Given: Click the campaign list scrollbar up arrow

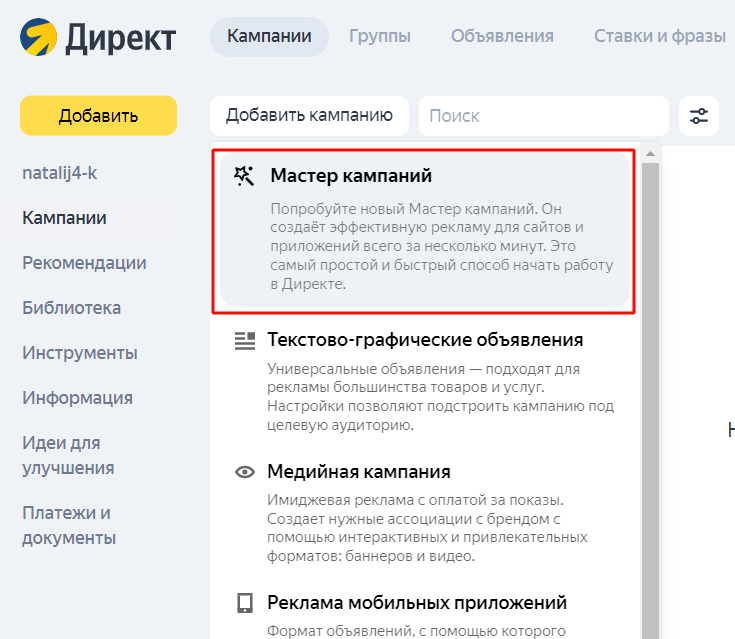Looking at the screenshot, I should click(x=650, y=154).
